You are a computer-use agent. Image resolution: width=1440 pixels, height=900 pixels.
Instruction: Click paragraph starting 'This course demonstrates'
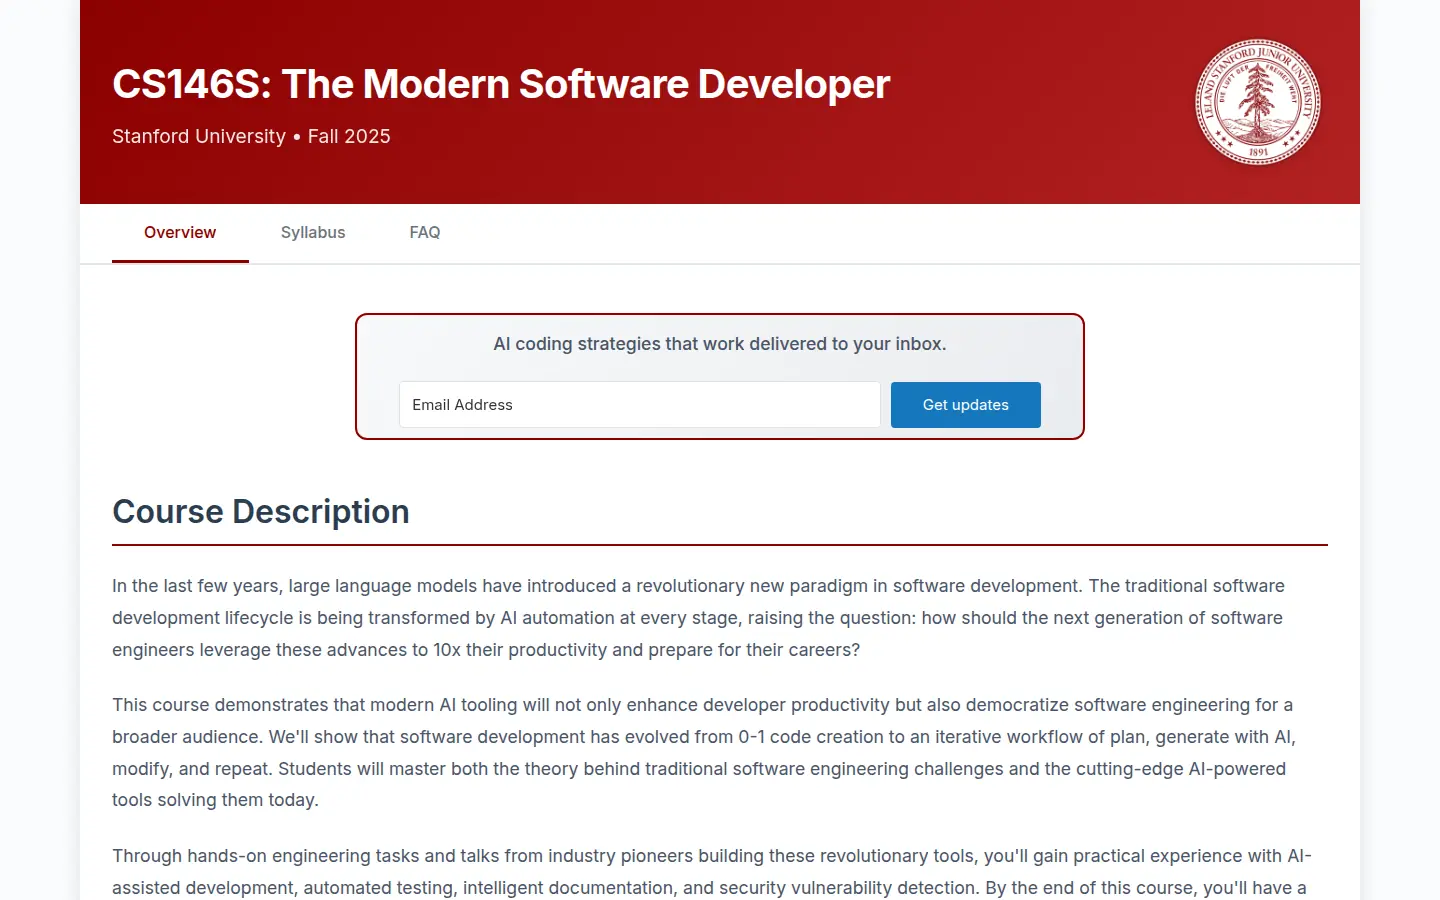click(720, 752)
